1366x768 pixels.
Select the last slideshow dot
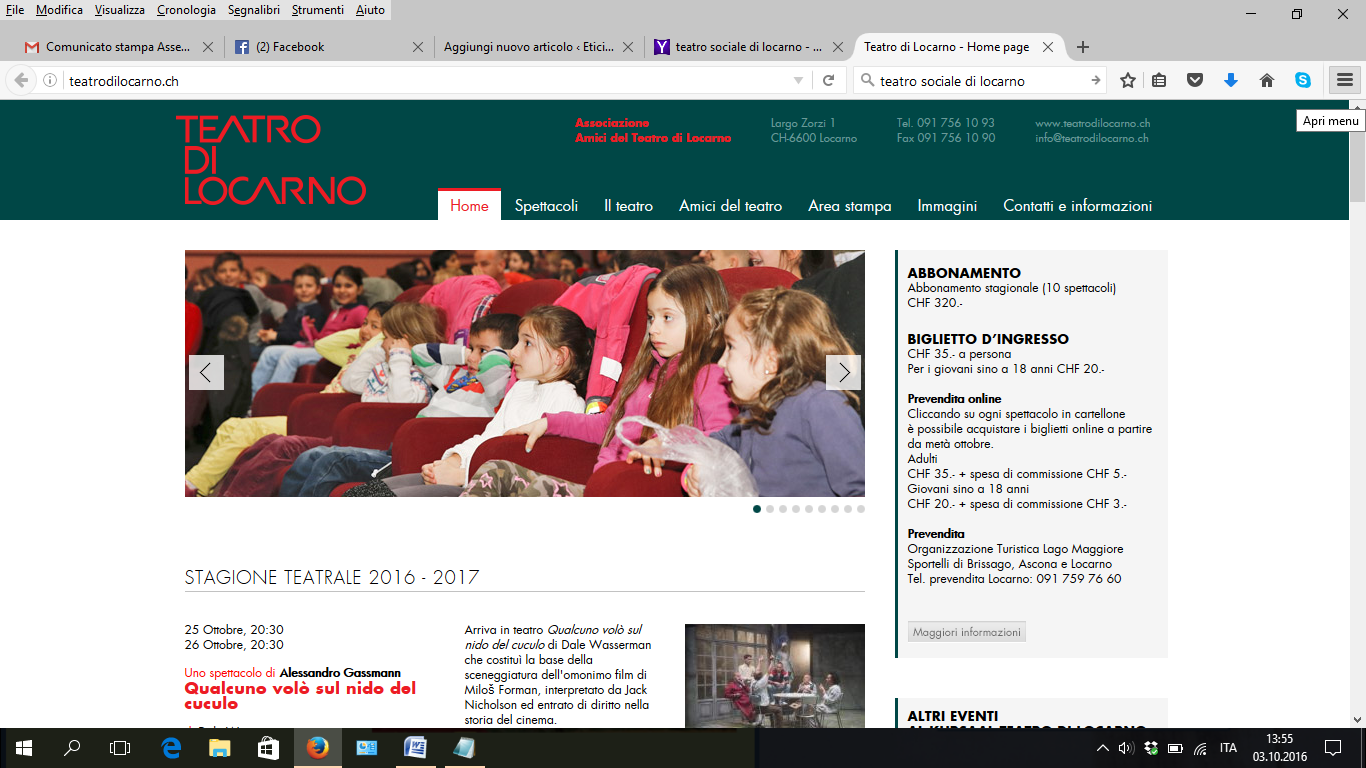(x=861, y=509)
